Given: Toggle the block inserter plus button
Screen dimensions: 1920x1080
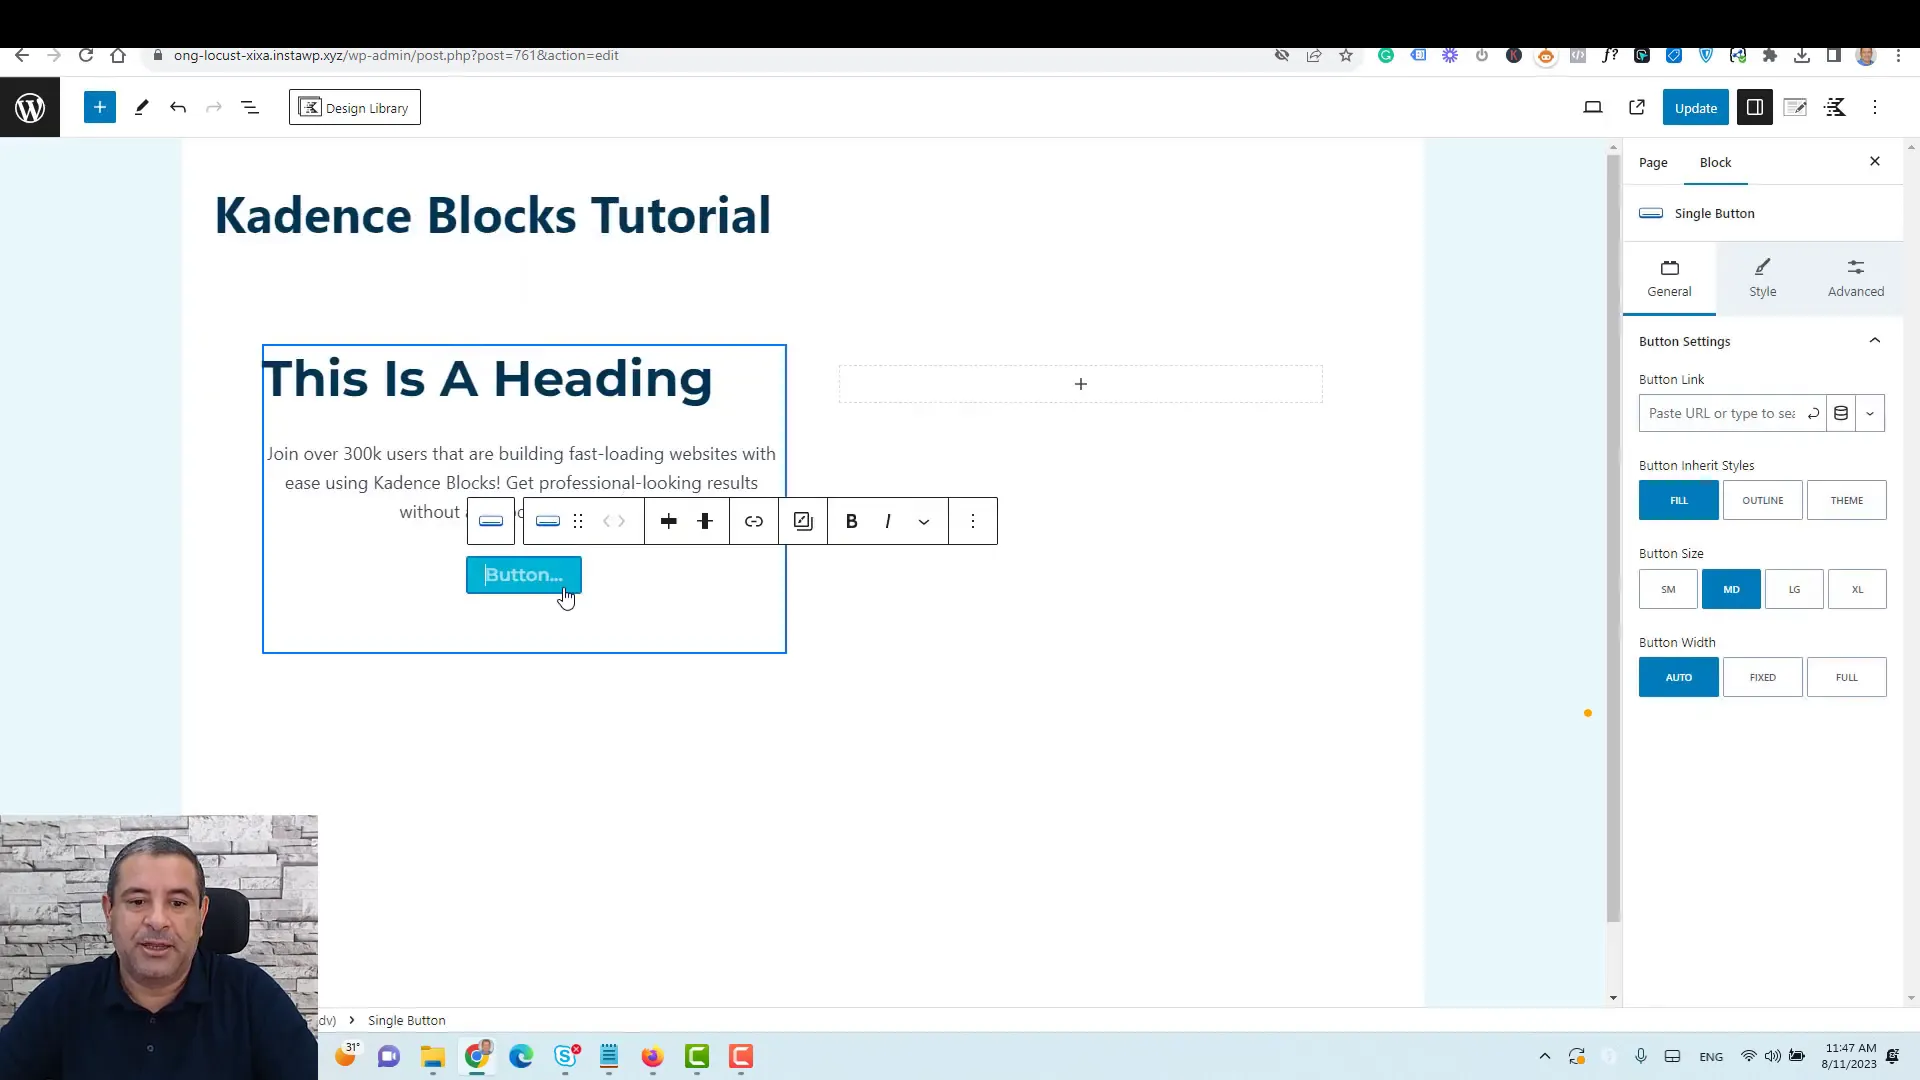Looking at the screenshot, I should click(x=99, y=107).
